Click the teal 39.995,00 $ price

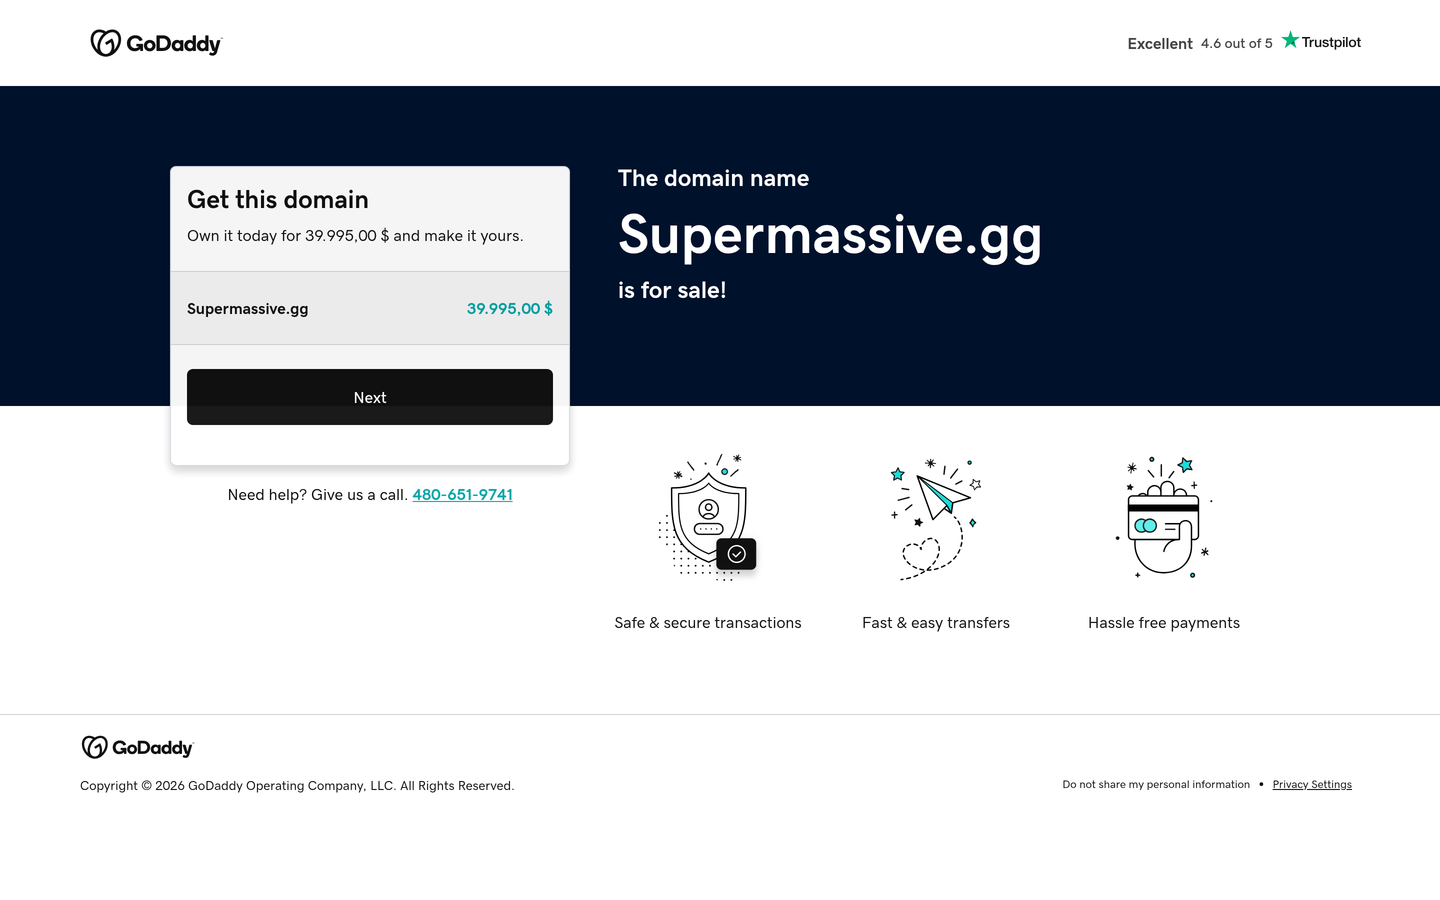[x=510, y=309]
